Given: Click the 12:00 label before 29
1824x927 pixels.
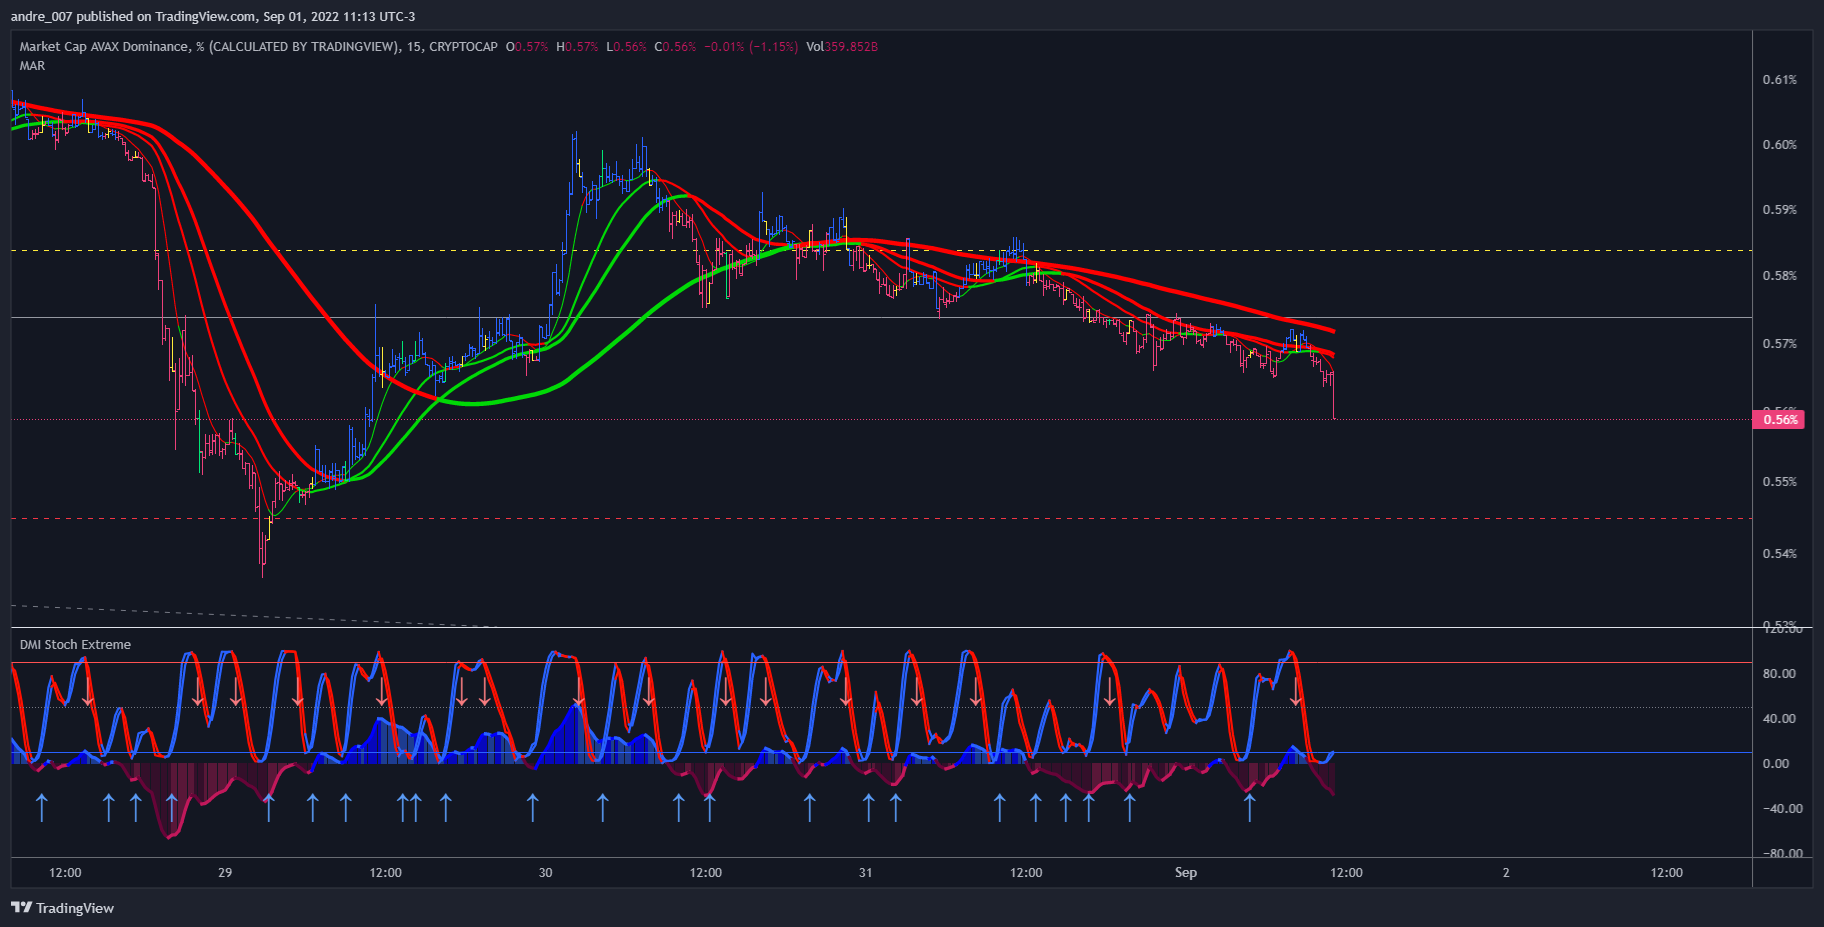Looking at the screenshot, I should 65,873.
